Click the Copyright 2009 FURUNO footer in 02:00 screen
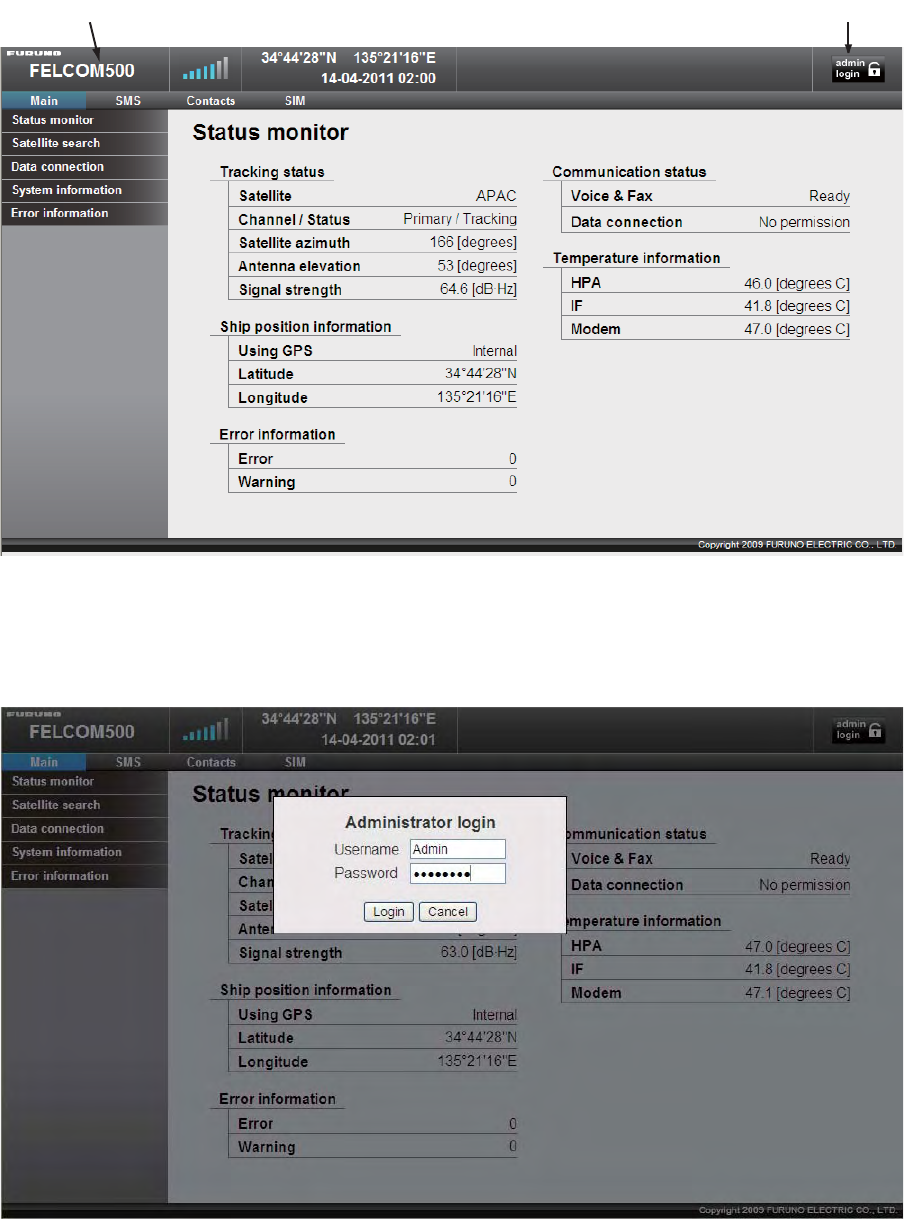904x1219 pixels. pos(799,545)
